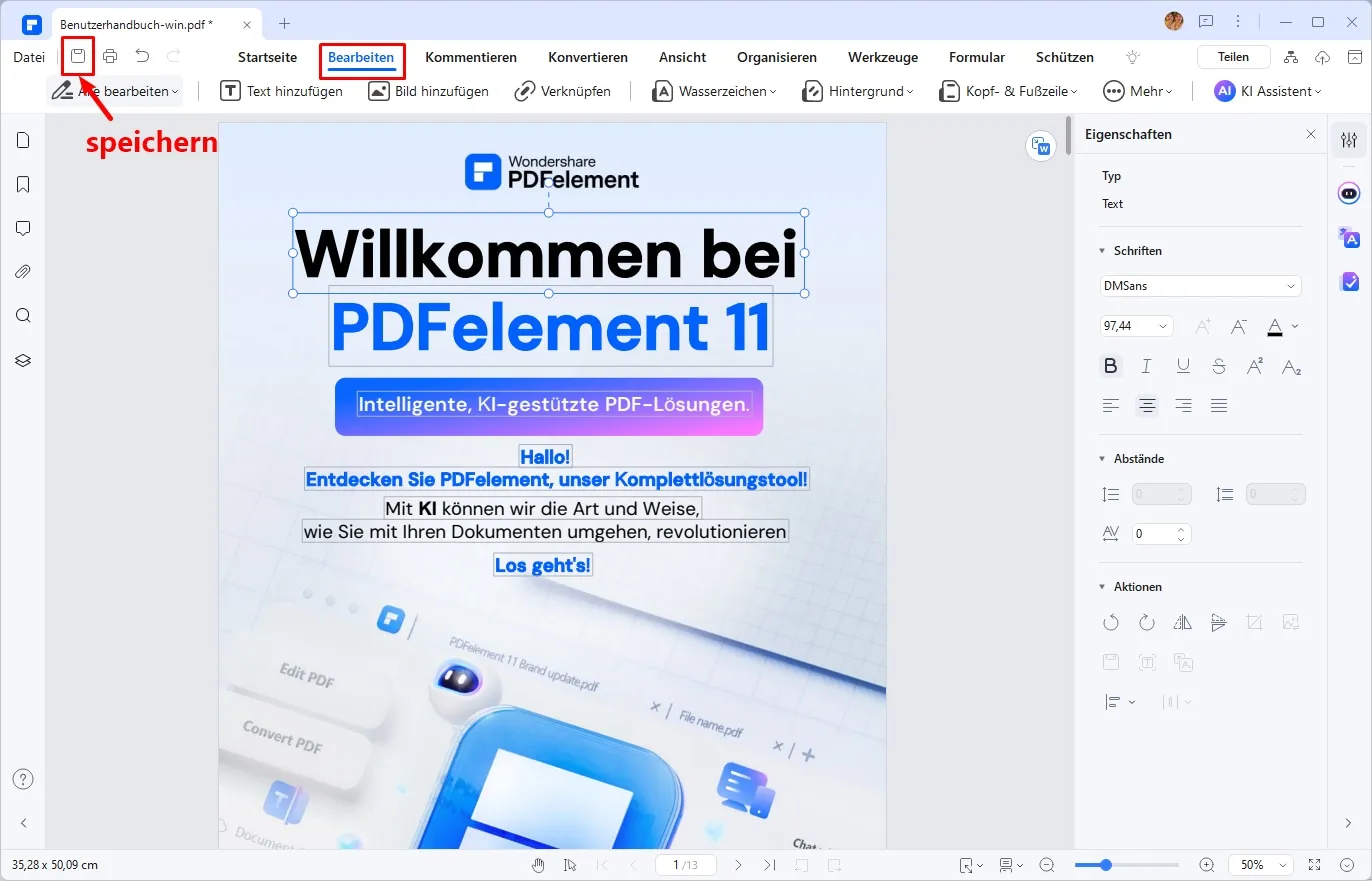This screenshot has height=881, width=1372.
Task: Open the search panel in left sidebar
Action: tap(22, 315)
